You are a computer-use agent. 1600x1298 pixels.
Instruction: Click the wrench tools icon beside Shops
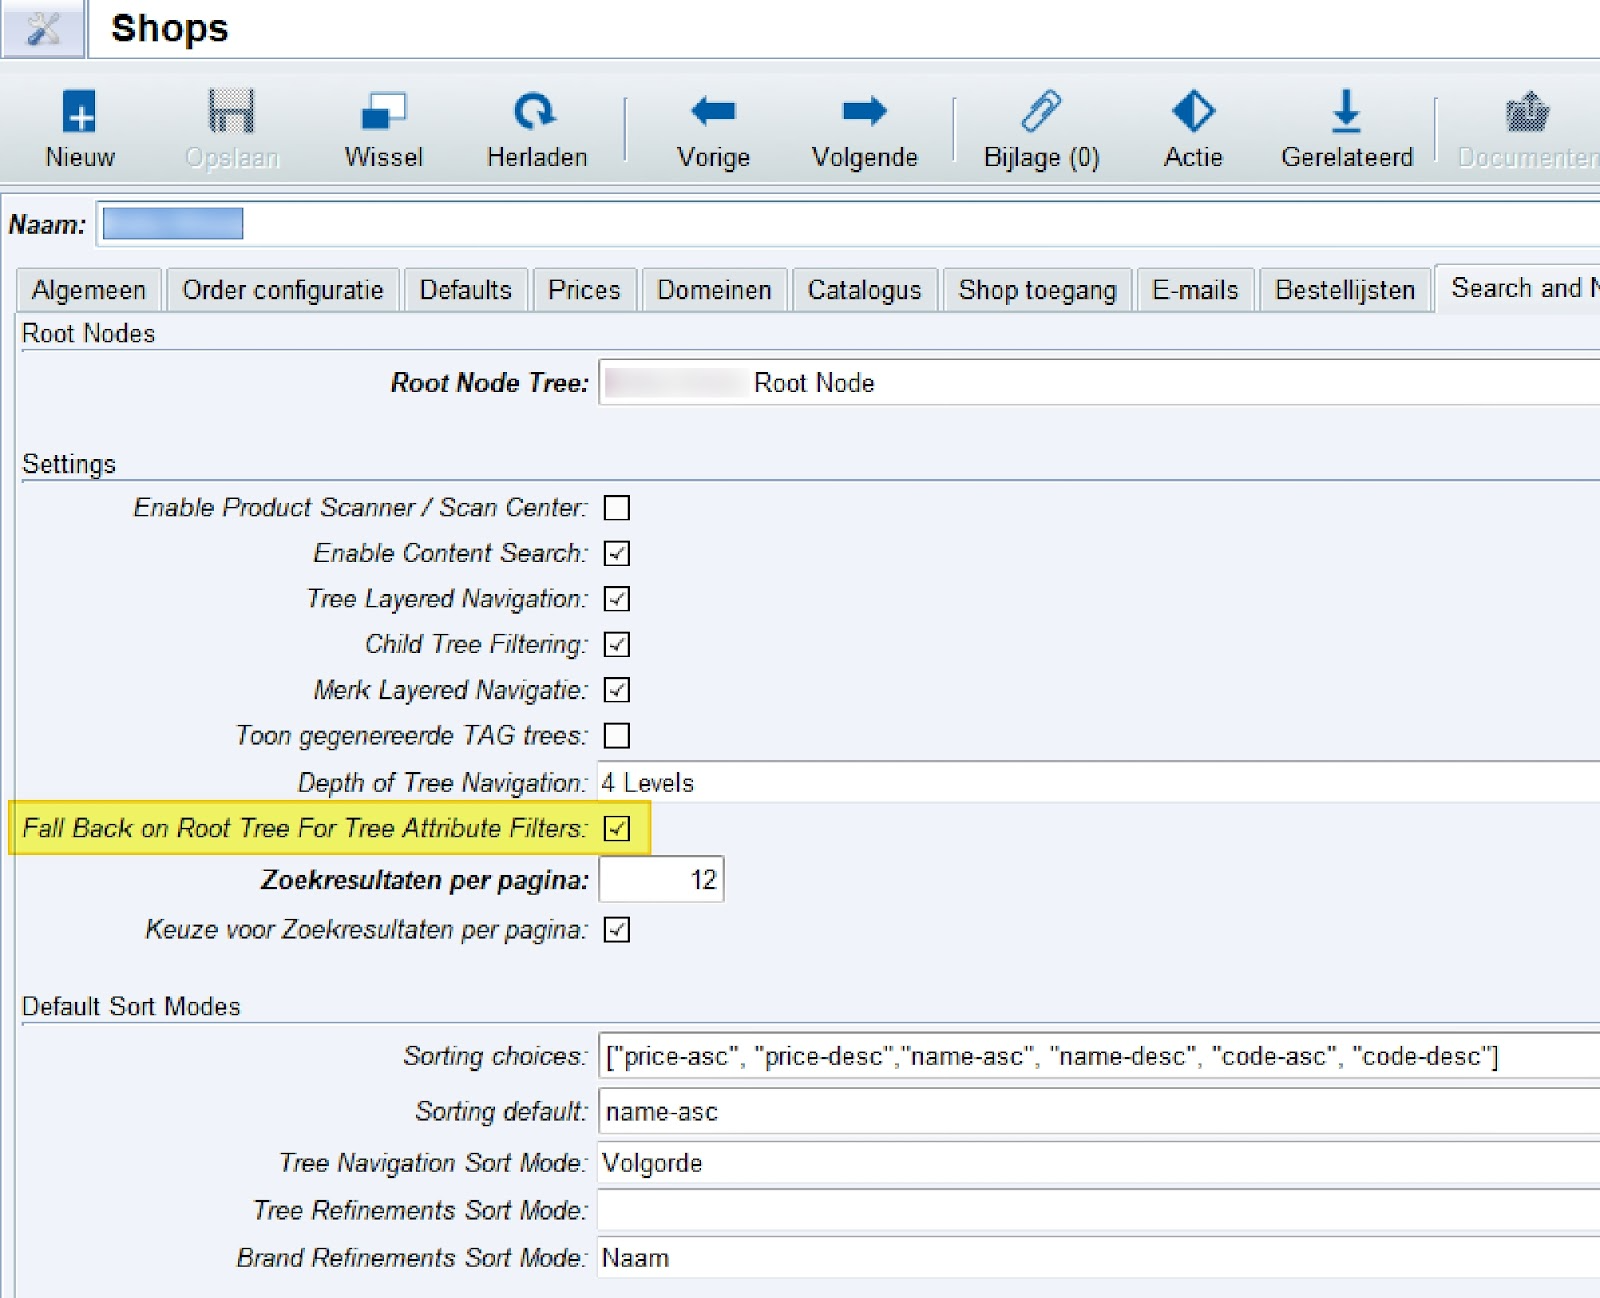(x=43, y=29)
